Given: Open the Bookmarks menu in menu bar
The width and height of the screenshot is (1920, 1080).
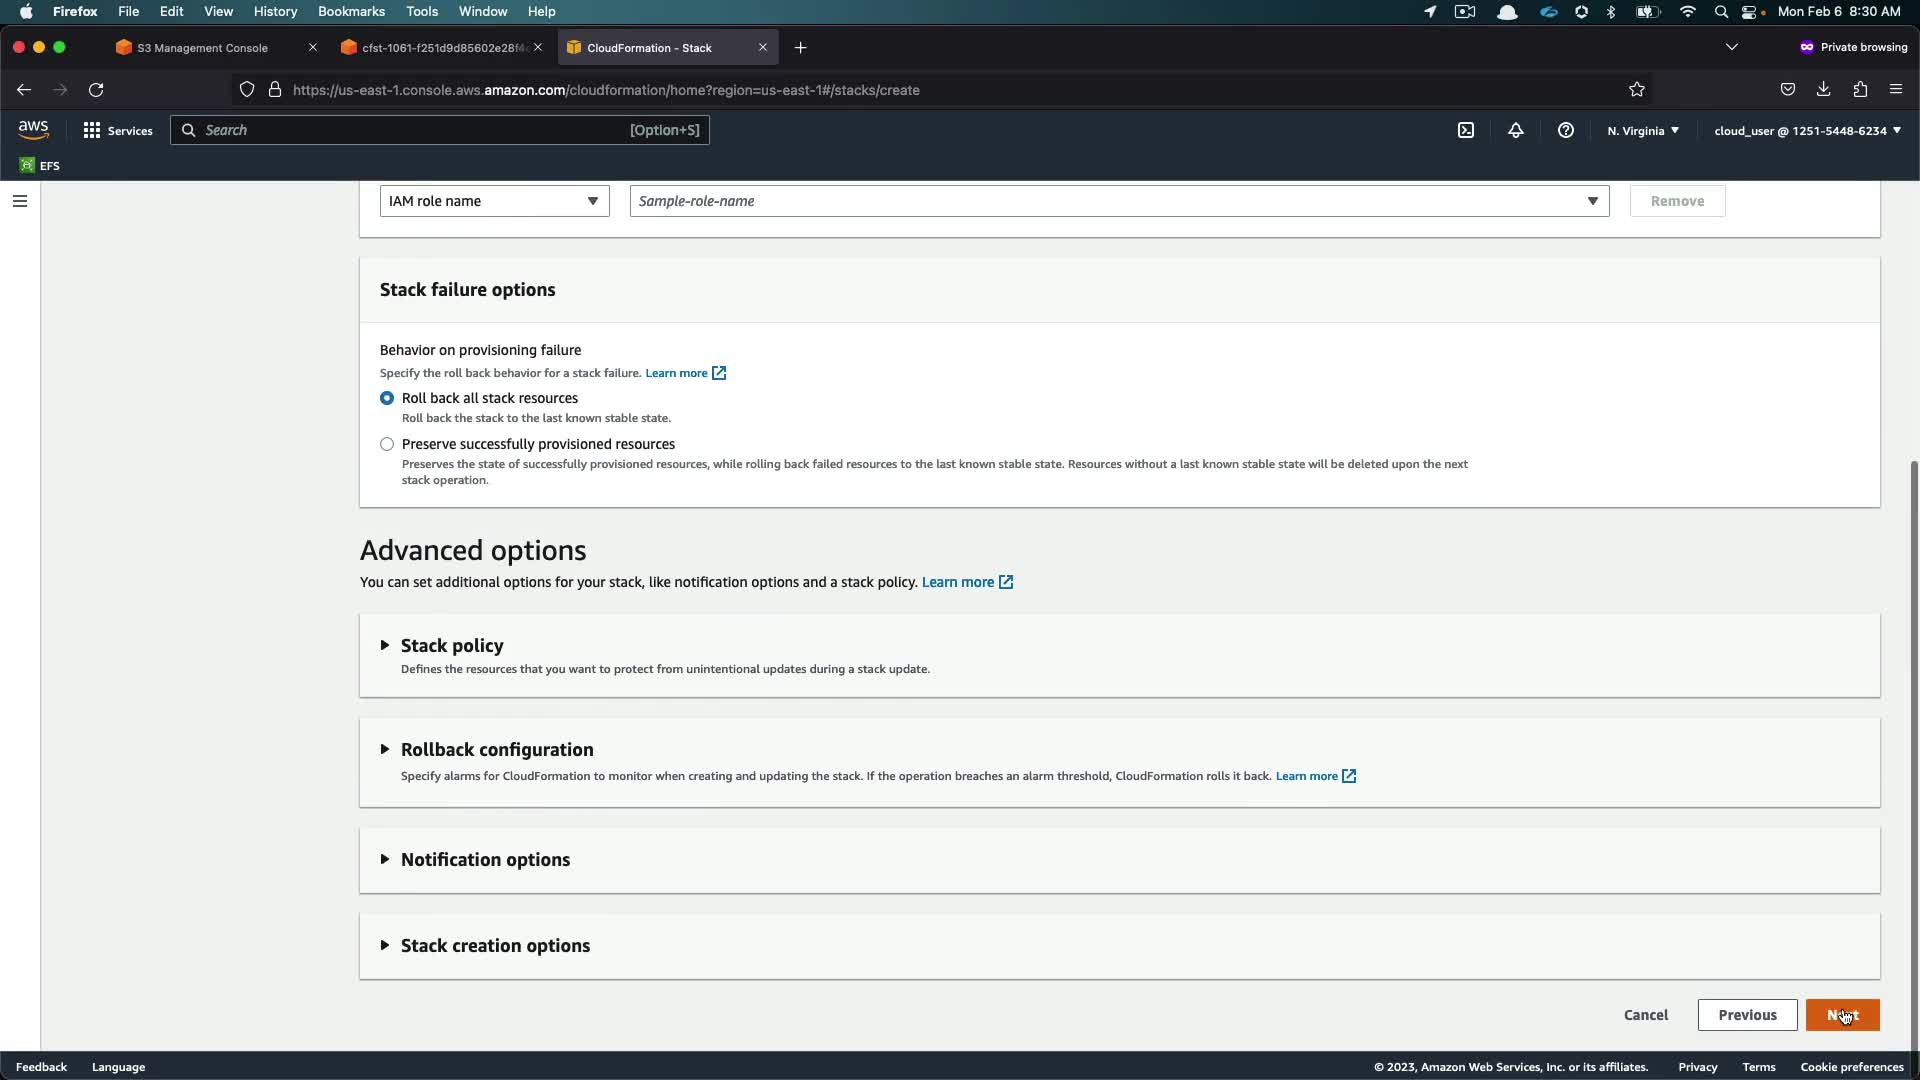Looking at the screenshot, I should pyautogui.click(x=351, y=11).
